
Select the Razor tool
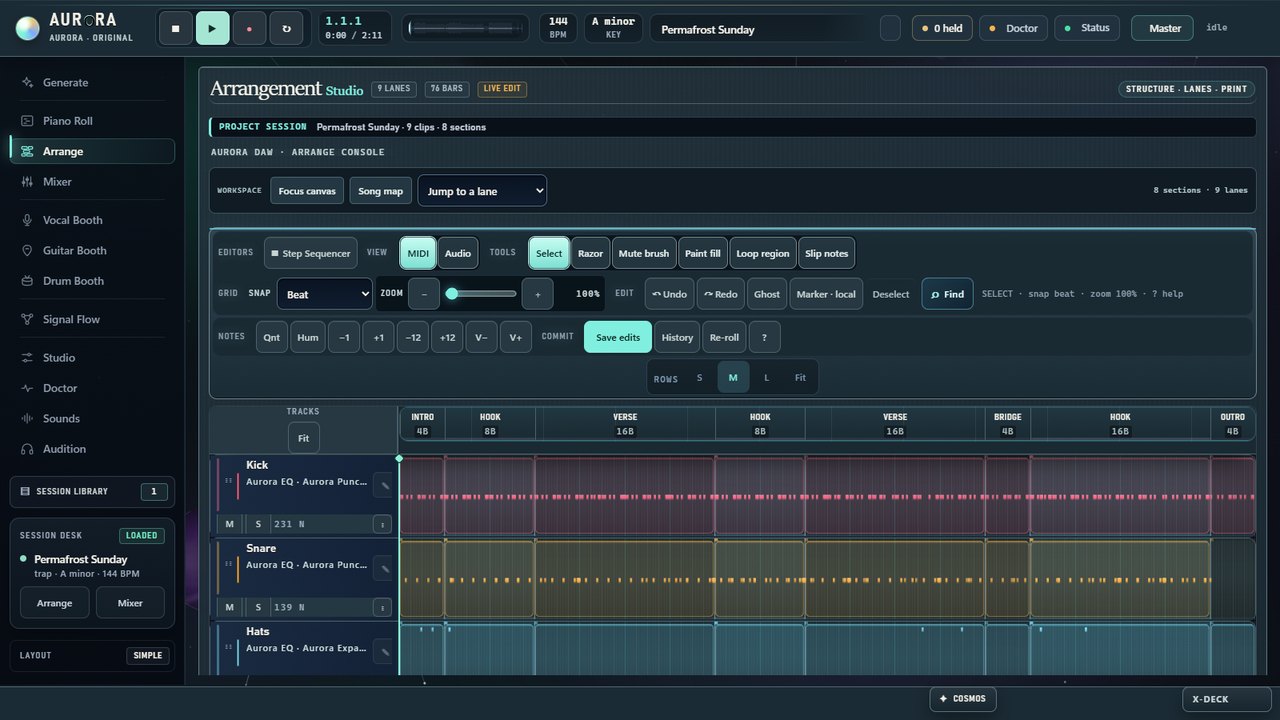(x=591, y=253)
